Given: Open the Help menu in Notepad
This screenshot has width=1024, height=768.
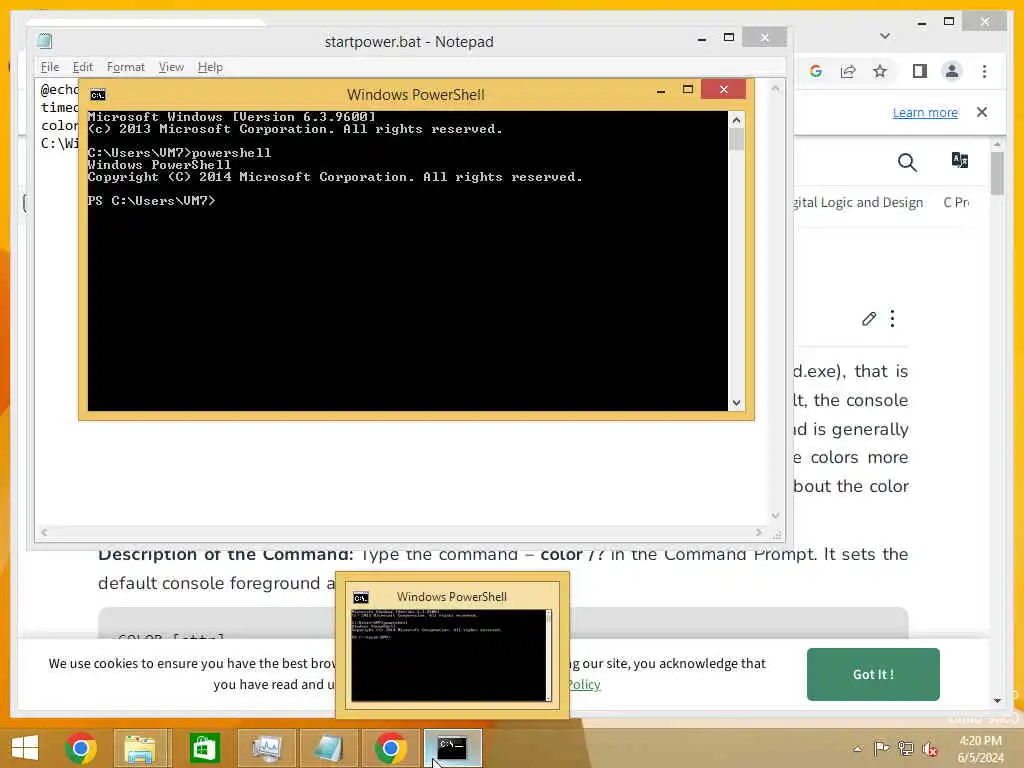Looking at the screenshot, I should [x=210, y=67].
